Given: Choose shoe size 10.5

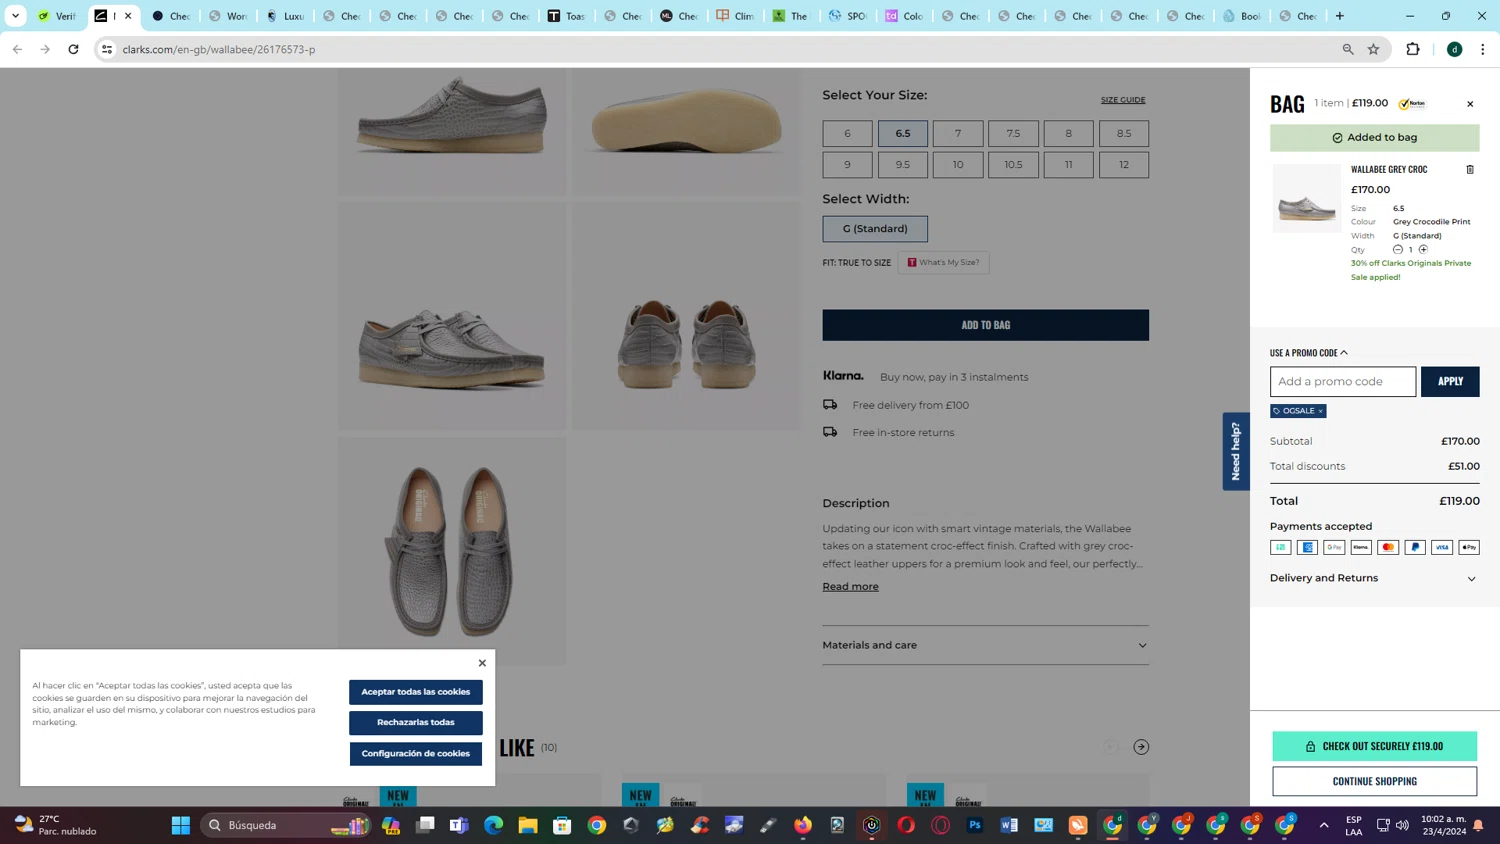Looking at the screenshot, I should (1013, 165).
